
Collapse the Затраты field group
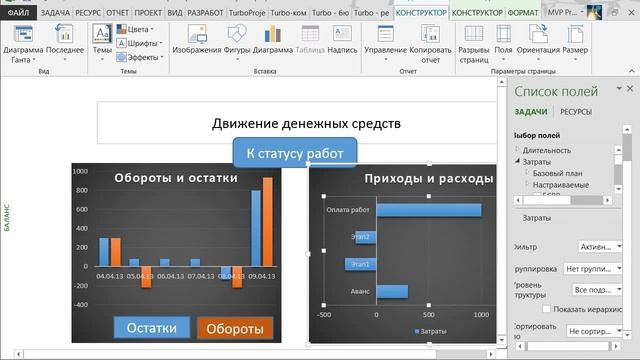point(517,161)
